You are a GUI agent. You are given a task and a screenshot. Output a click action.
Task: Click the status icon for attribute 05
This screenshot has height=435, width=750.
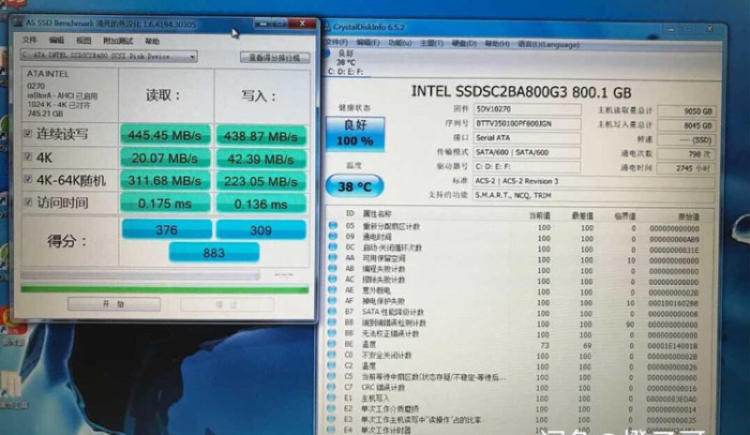333,225
